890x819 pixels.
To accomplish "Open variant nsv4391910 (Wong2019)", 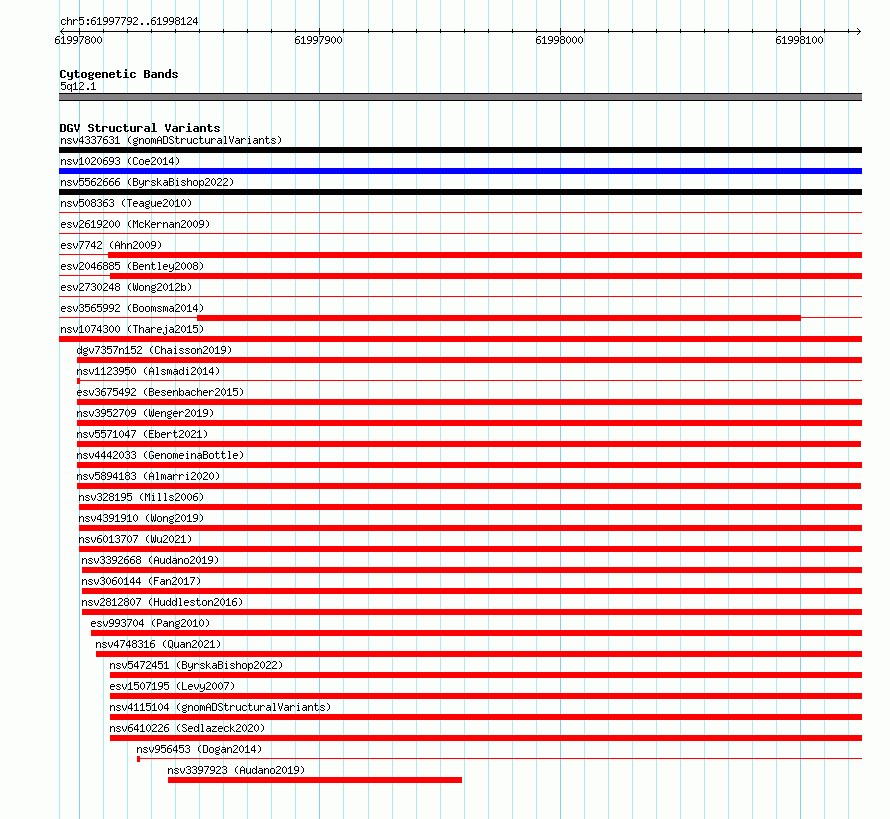I will coord(141,518).
